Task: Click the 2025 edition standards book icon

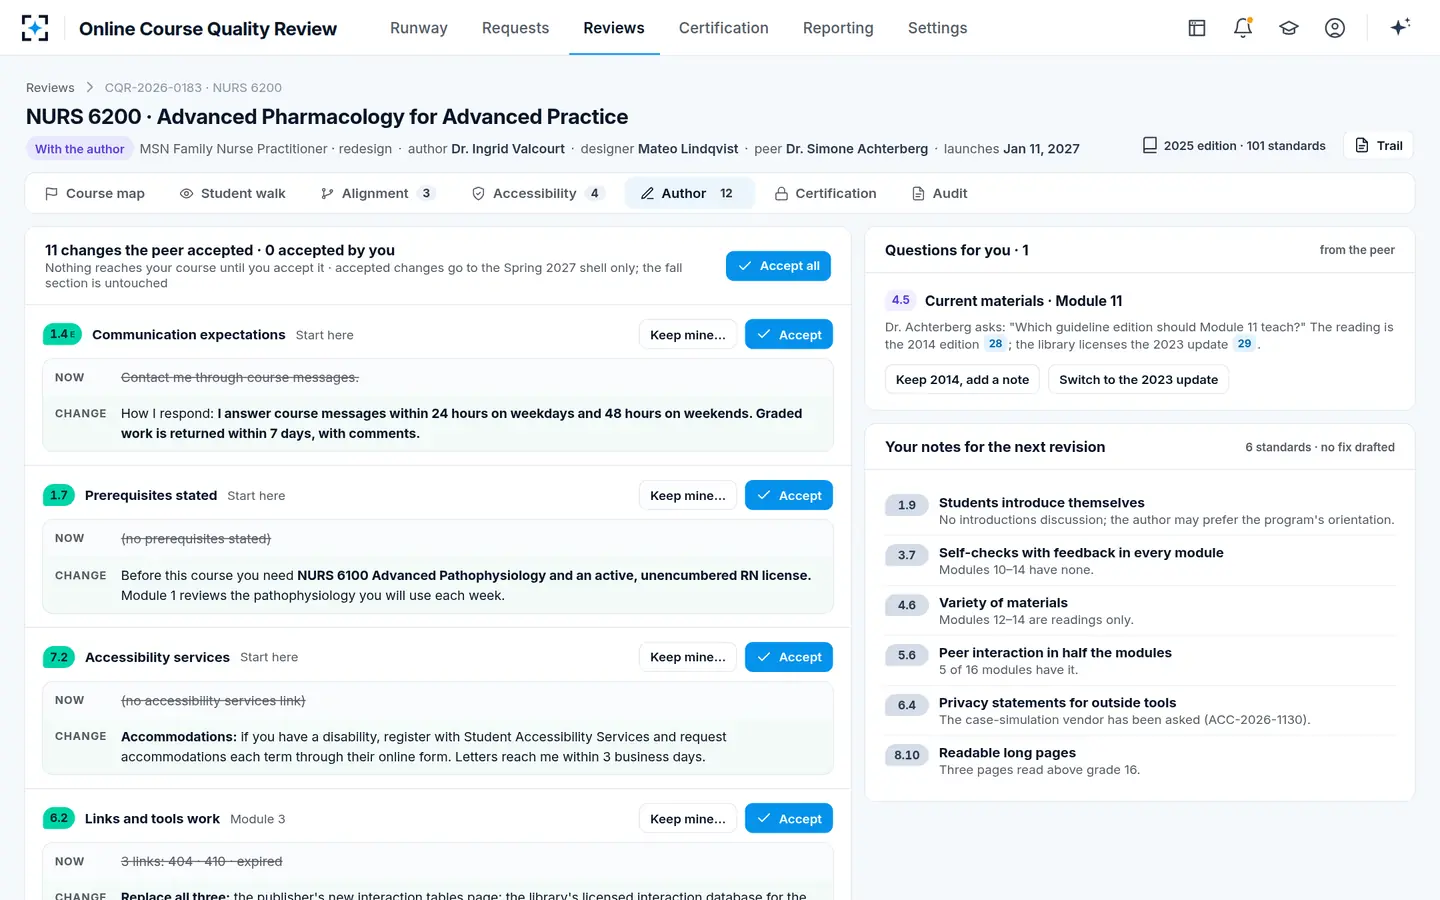Action: [1150, 145]
